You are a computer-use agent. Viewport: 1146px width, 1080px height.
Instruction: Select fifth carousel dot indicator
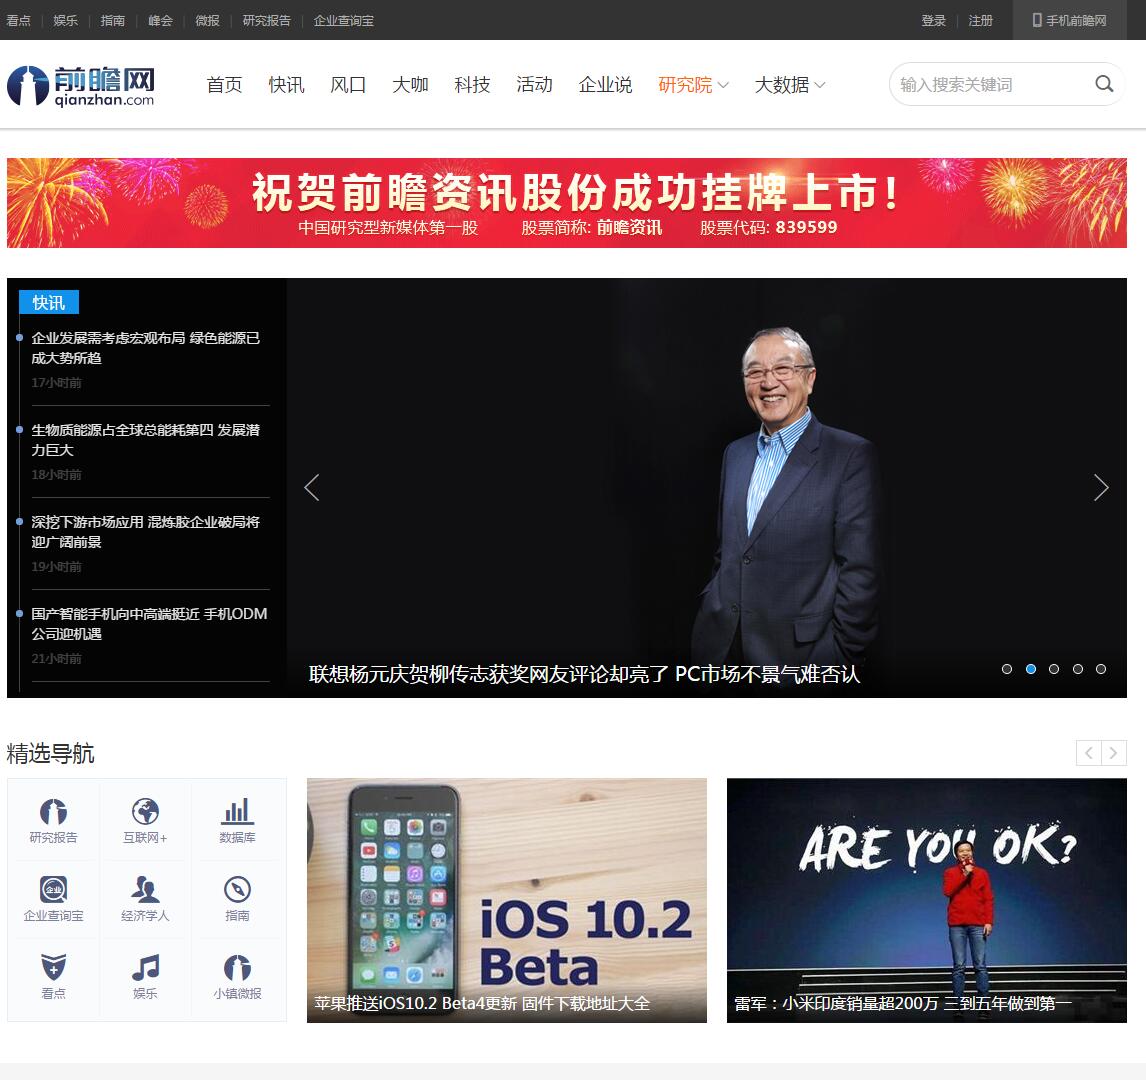point(1101,669)
